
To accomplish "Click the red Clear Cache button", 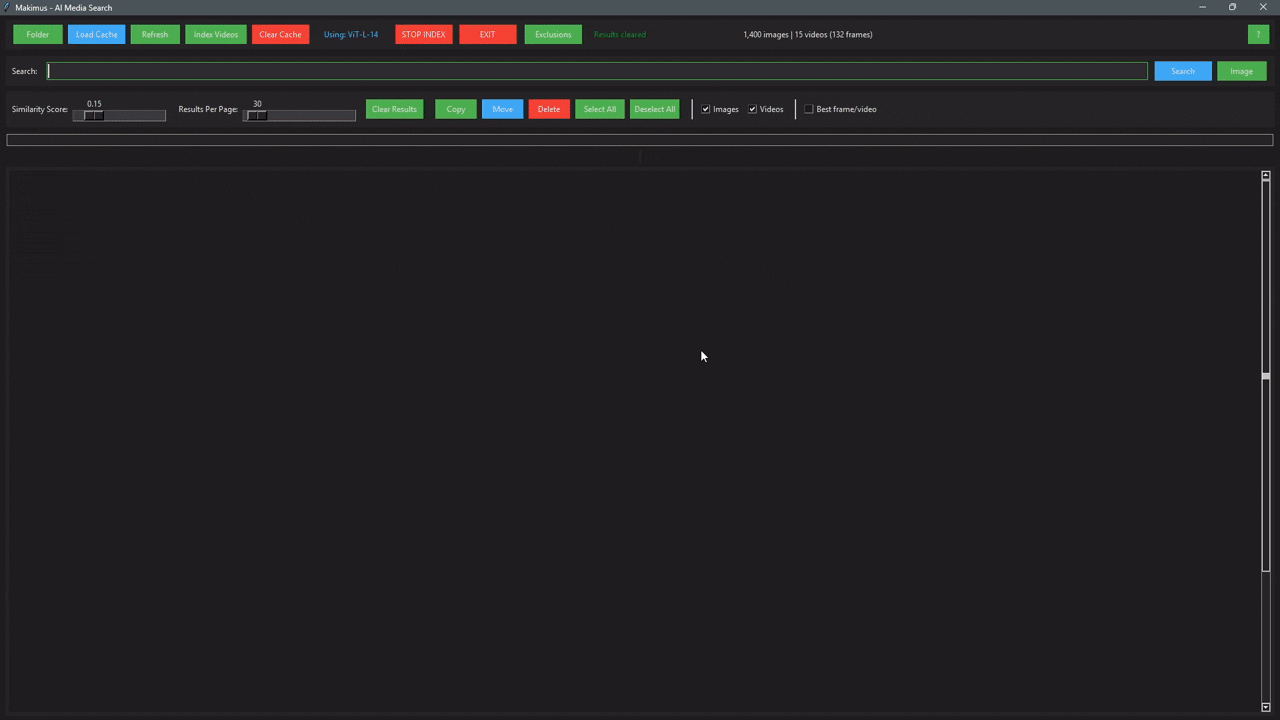I will click(x=280, y=34).
